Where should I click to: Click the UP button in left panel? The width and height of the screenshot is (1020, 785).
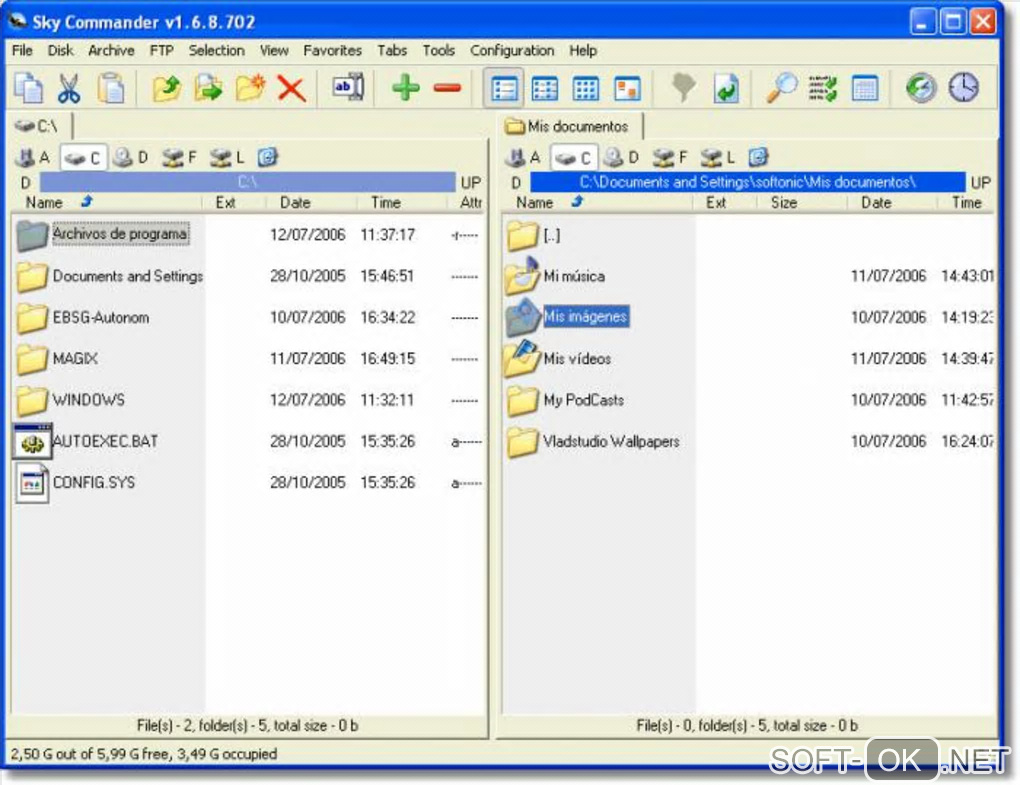point(470,183)
